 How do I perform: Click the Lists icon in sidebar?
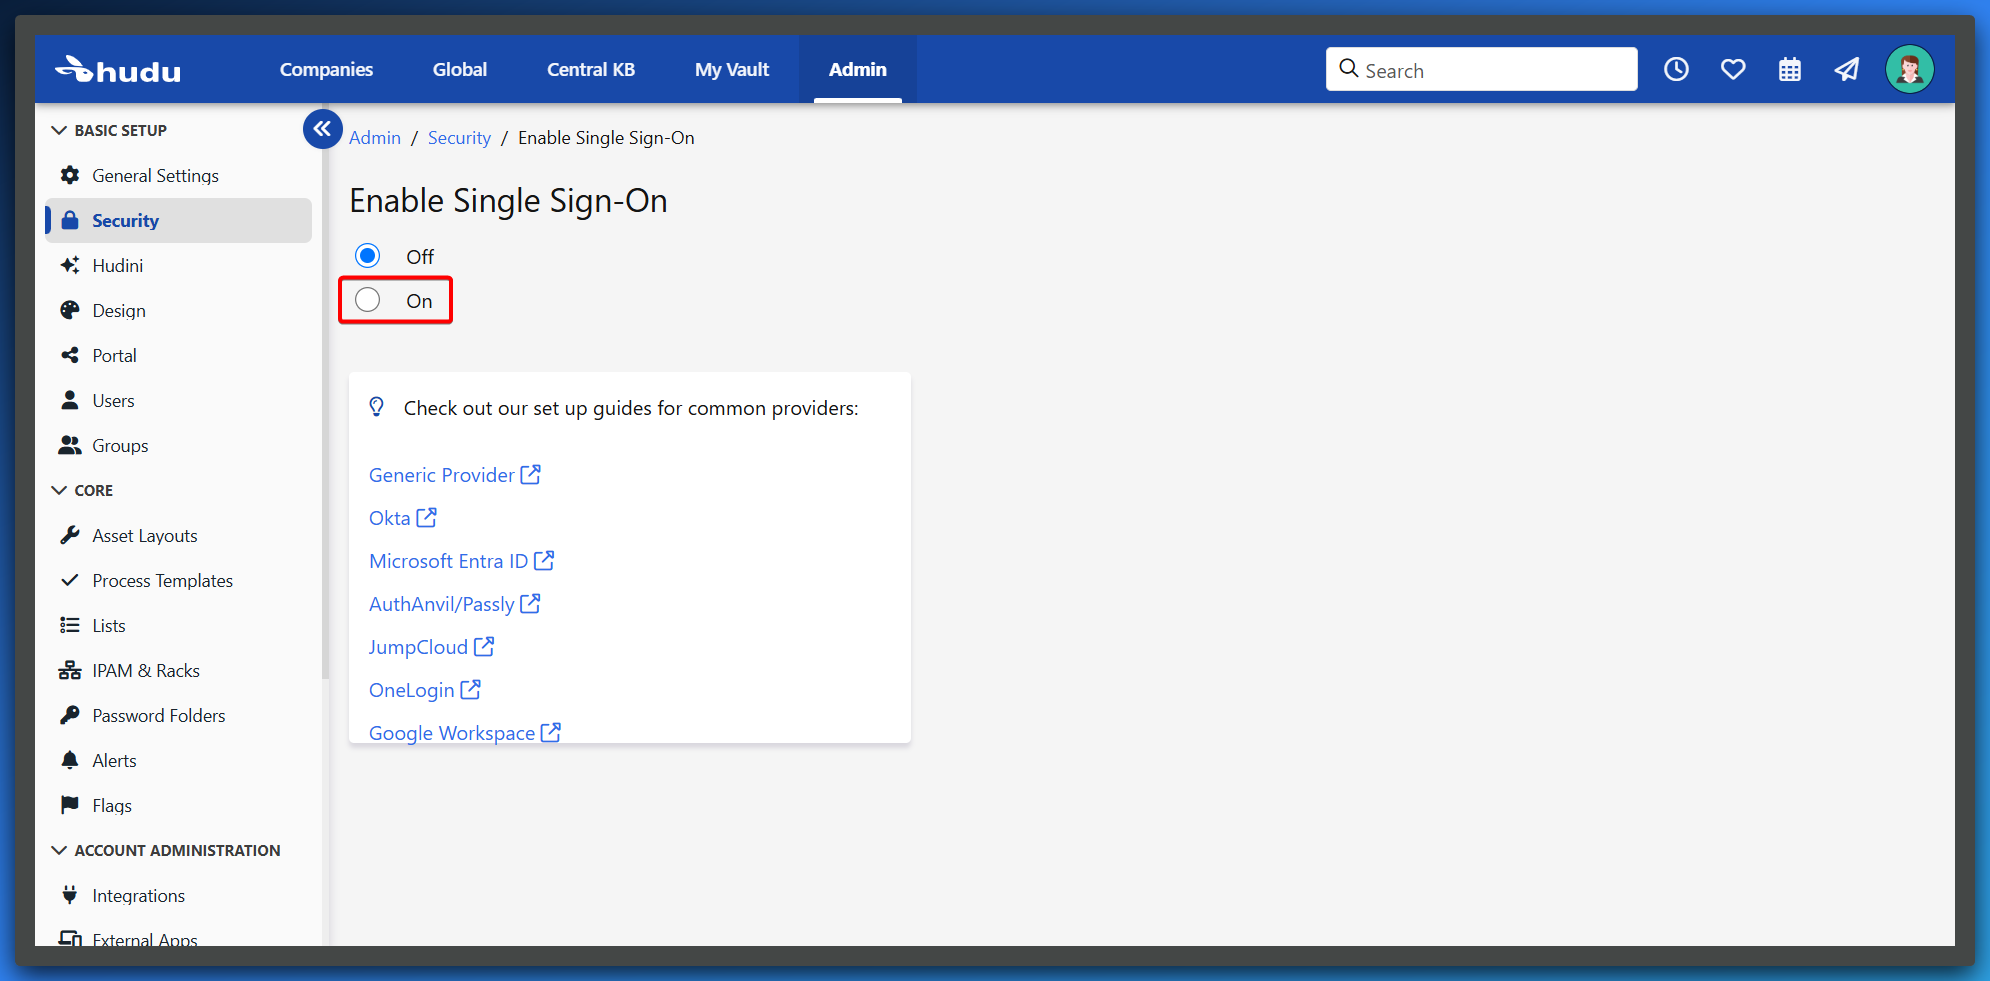(70, 625)
